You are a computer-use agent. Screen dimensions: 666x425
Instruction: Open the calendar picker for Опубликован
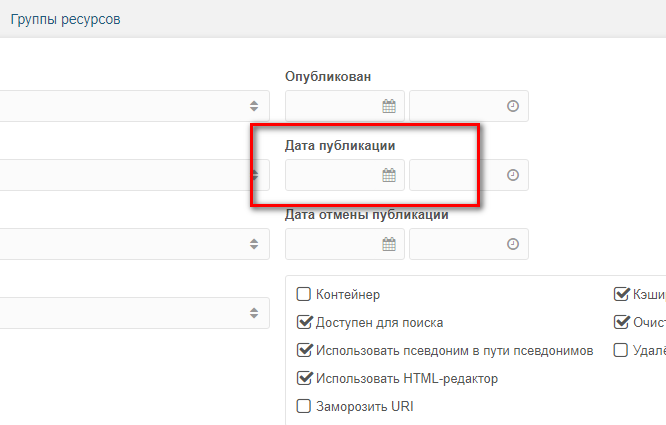[x=389, y=106]
